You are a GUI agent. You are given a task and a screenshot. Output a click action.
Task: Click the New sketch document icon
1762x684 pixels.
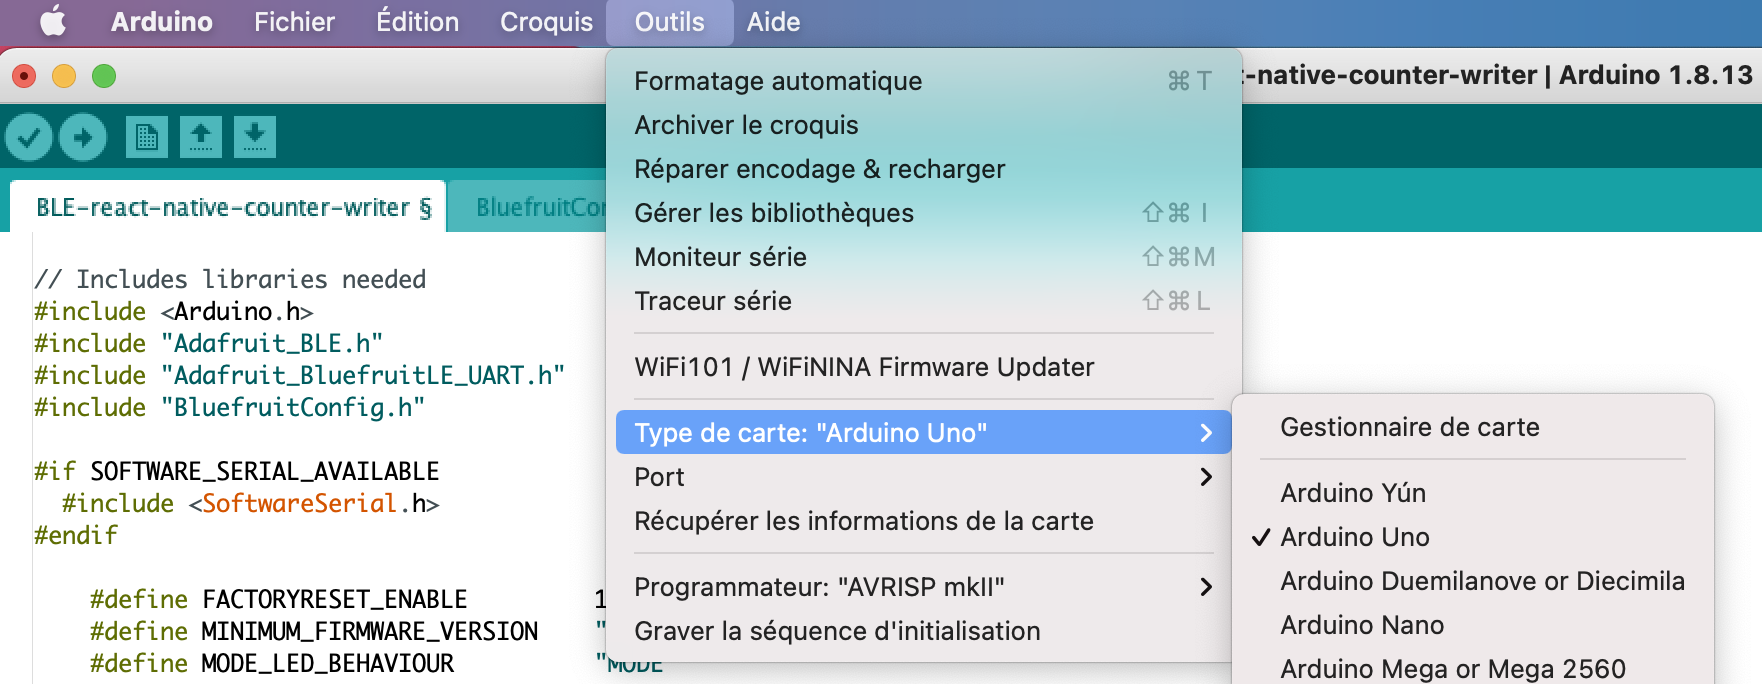(147, 137)
